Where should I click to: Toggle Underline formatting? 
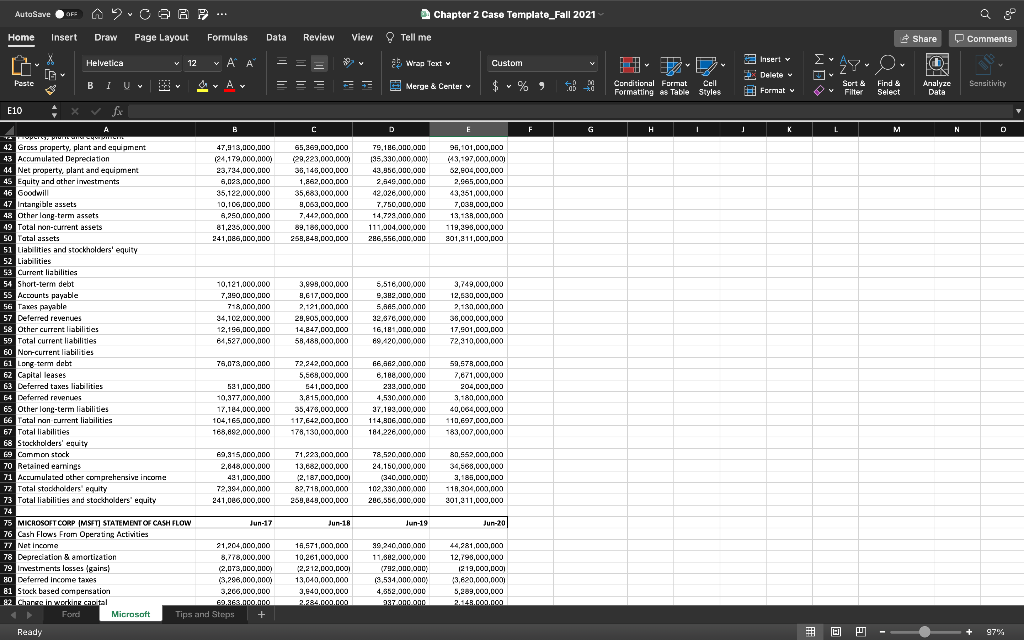[126, 86]
